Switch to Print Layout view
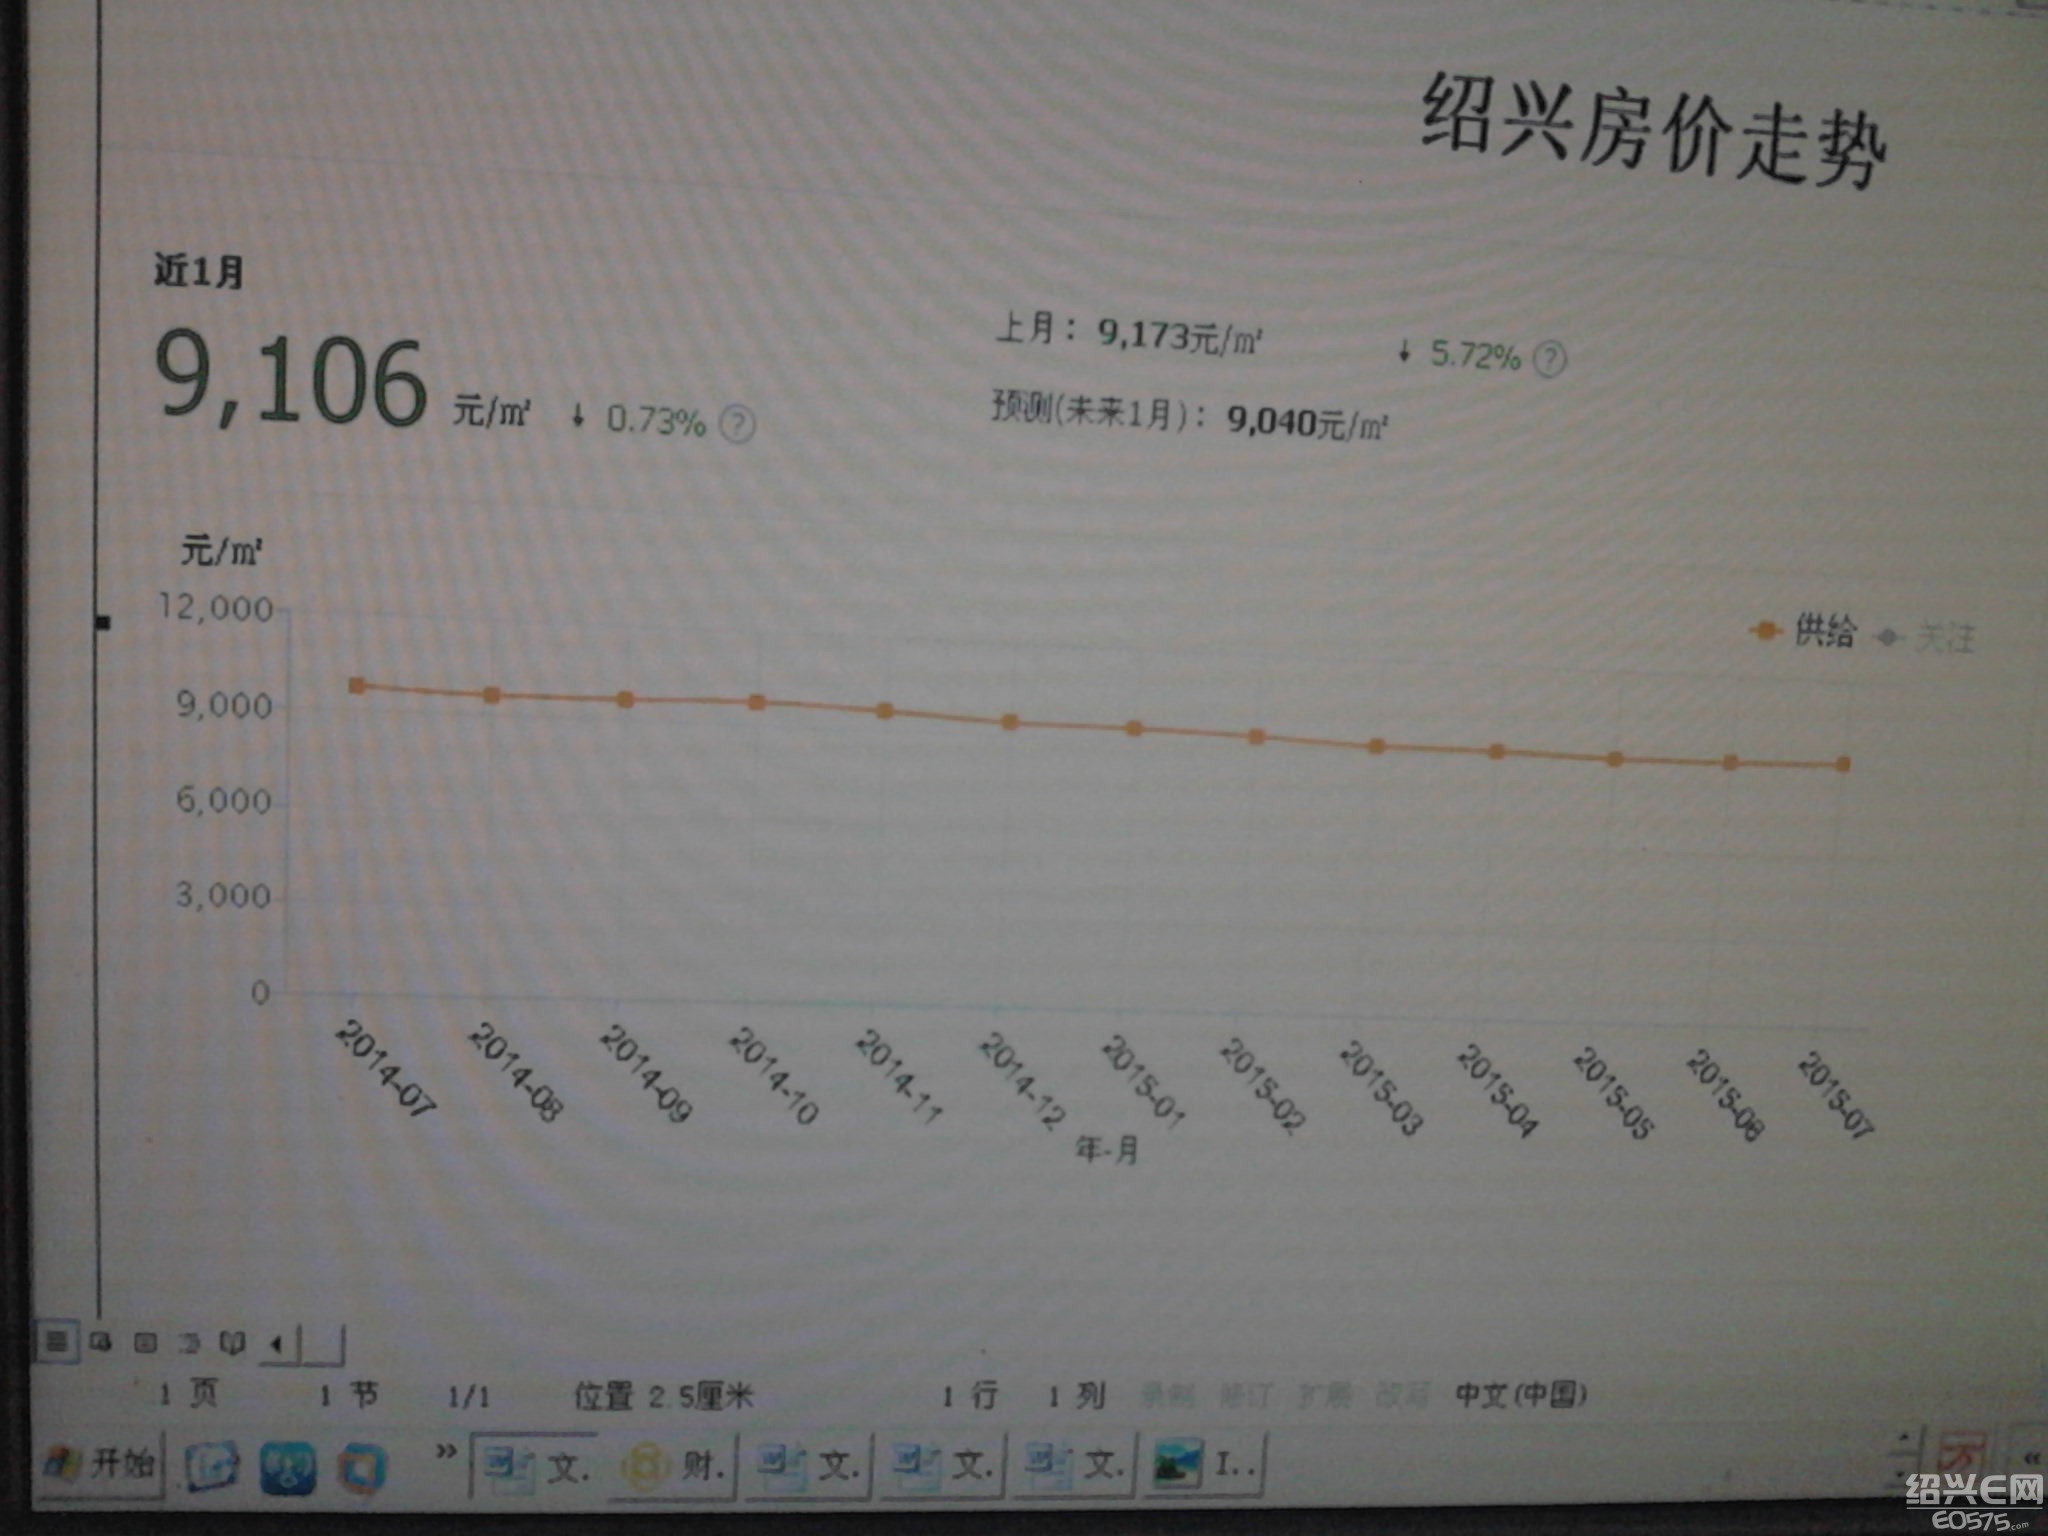The width and height of the screenshot is (2048, 1536). click(145, 1345)
